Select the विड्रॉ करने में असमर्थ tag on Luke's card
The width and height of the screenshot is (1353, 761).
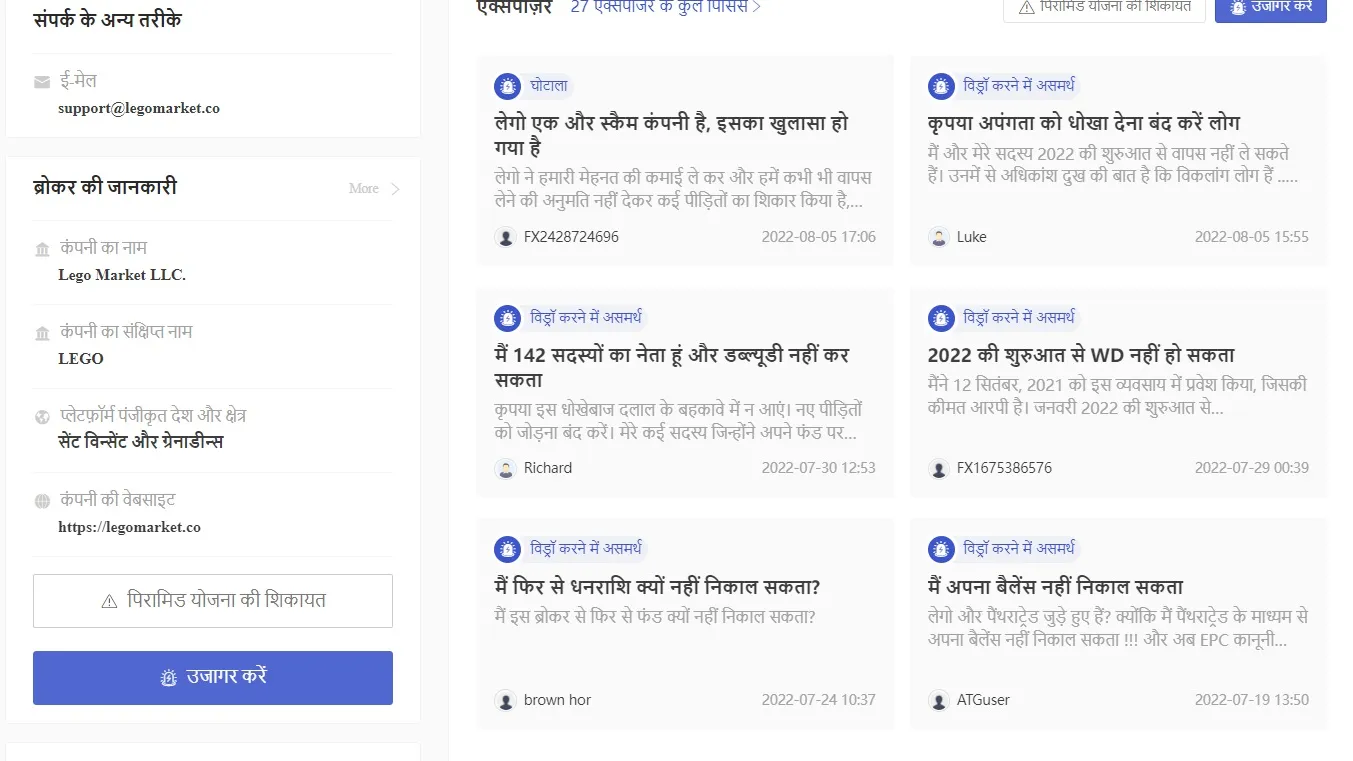pyautogui.click(x=1019, y=86)
